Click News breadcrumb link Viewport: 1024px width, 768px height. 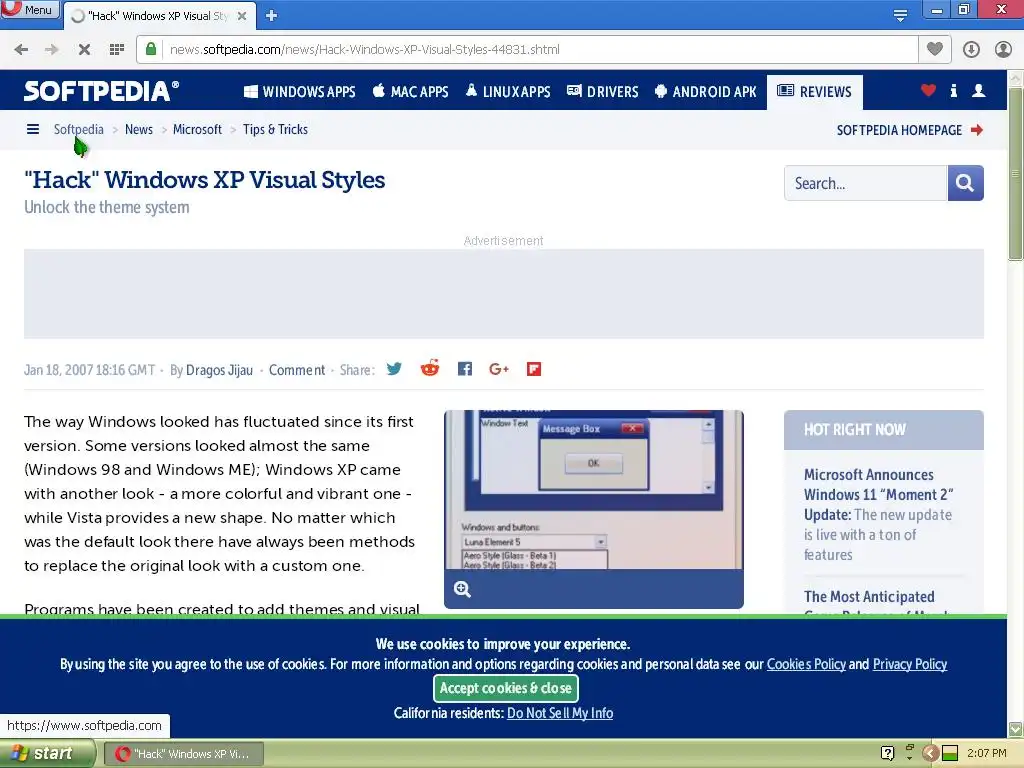[138, 129]
